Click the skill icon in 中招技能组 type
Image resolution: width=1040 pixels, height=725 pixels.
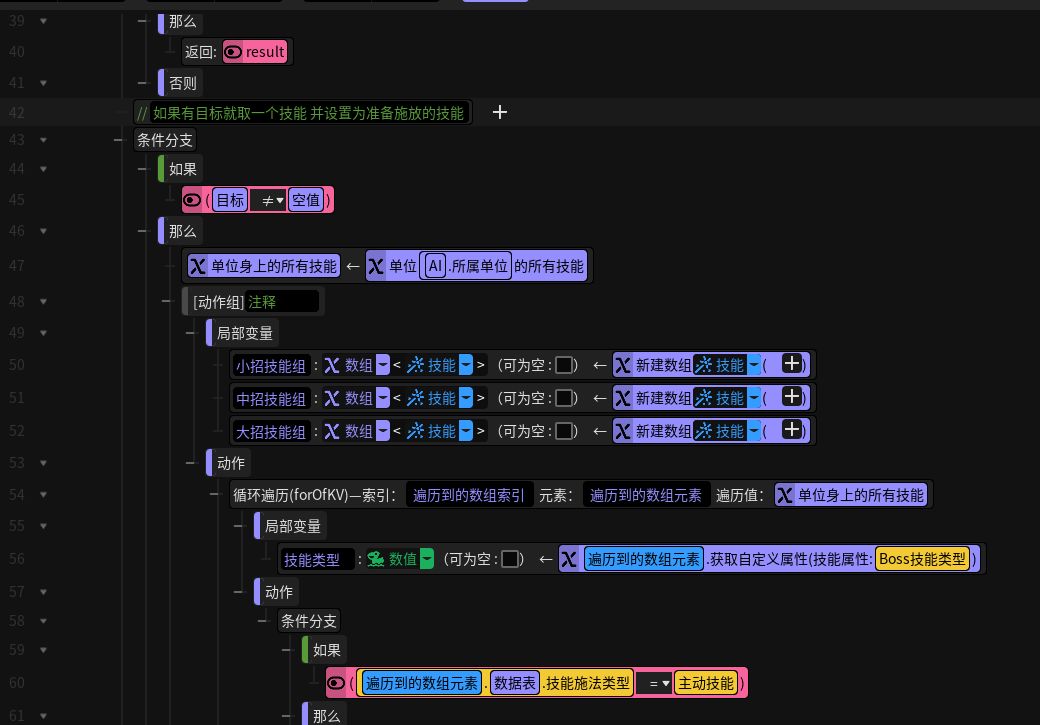click(x=415, y=398)
